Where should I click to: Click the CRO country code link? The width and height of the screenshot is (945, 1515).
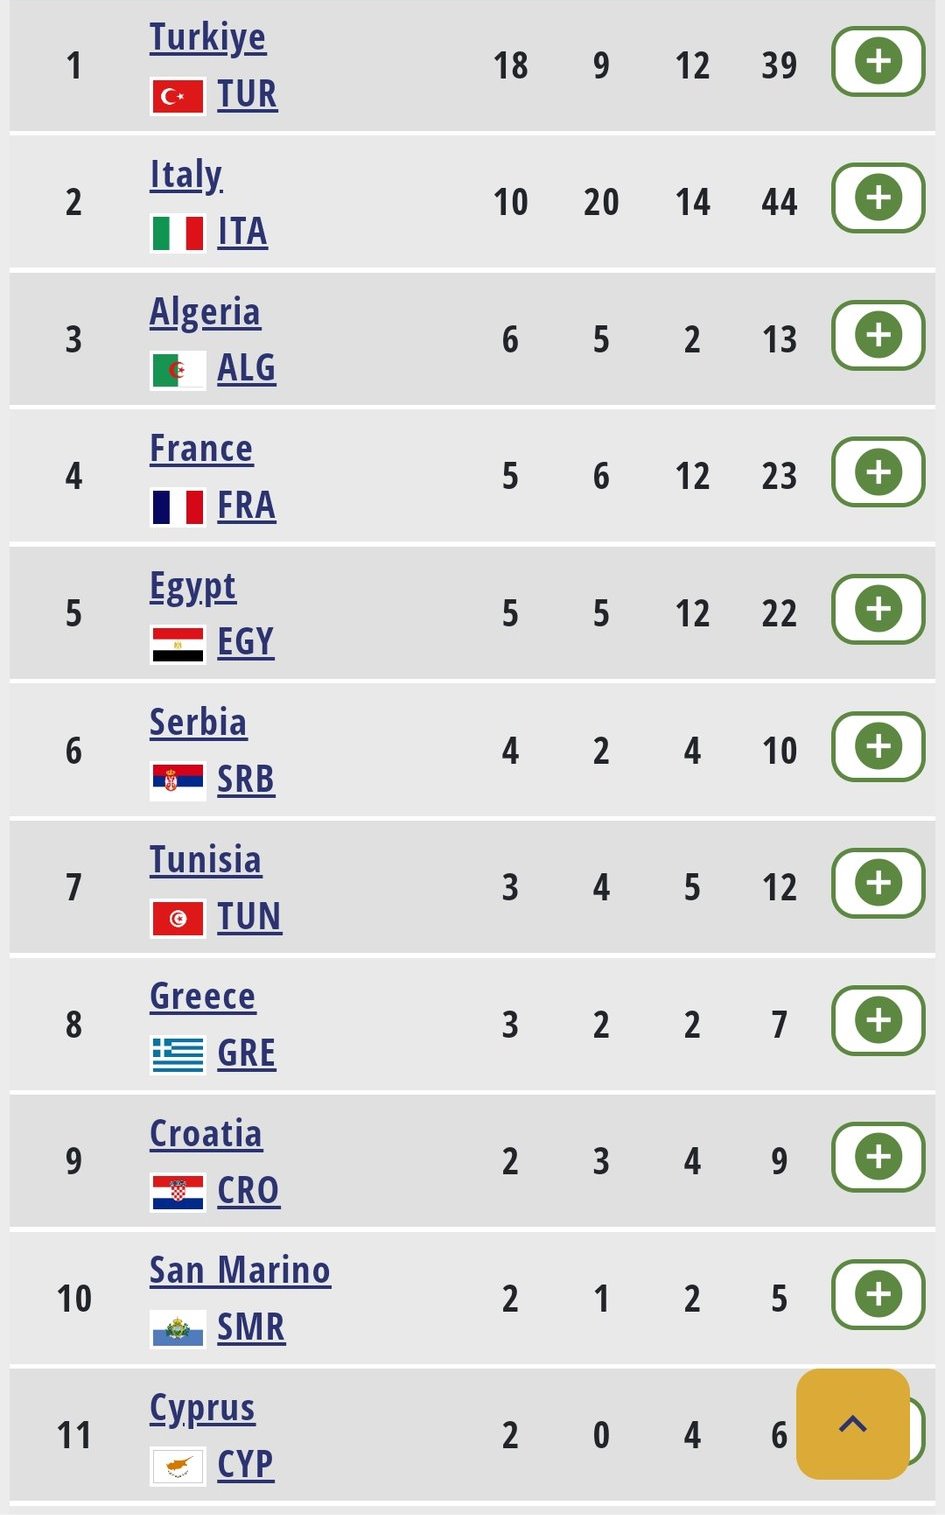(x=249, y=1191)
